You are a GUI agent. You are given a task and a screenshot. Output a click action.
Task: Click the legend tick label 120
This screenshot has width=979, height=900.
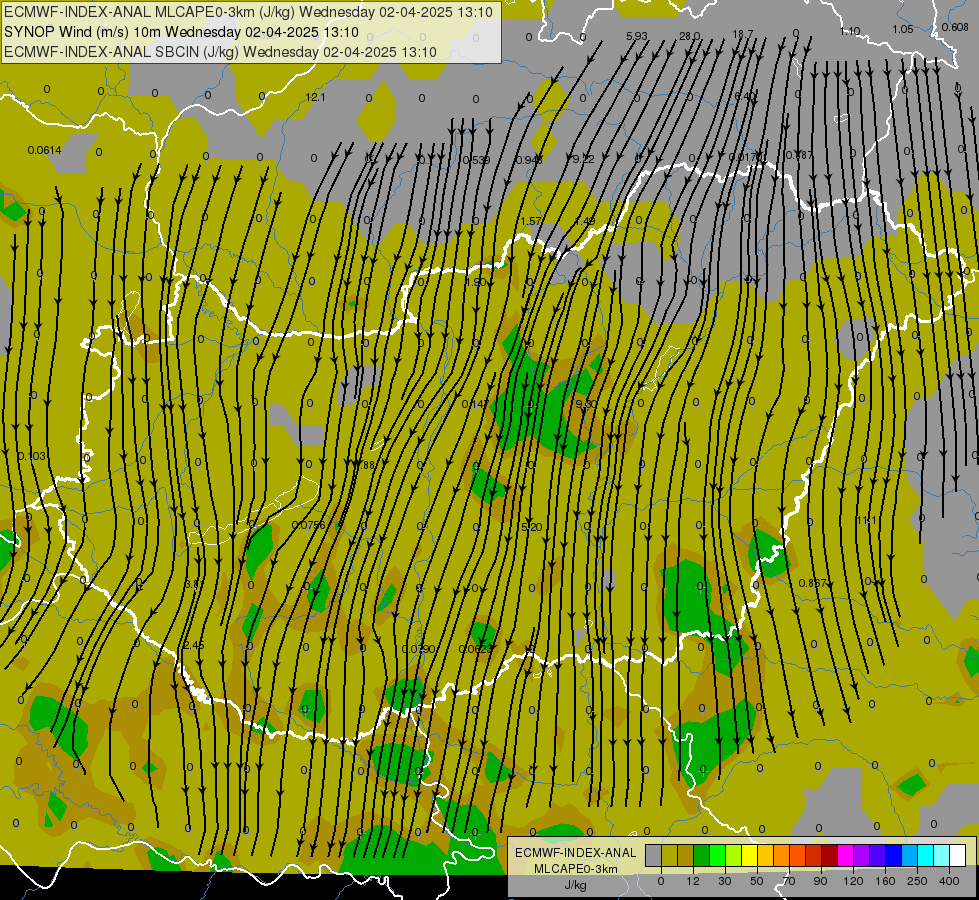click(x=853, y=881)
